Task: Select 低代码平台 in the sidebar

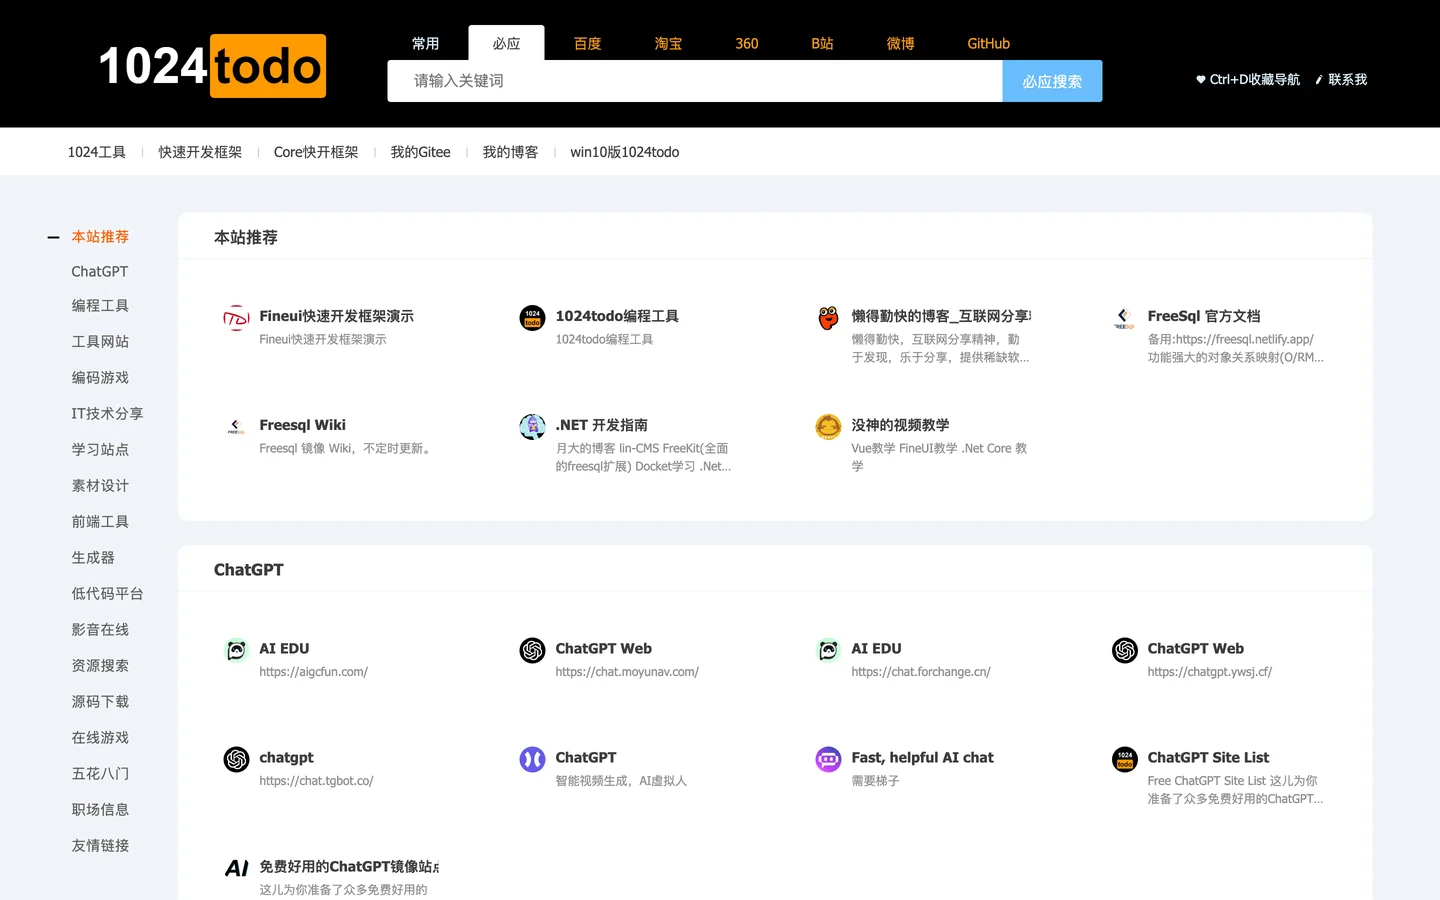Action: pos(107,594)
